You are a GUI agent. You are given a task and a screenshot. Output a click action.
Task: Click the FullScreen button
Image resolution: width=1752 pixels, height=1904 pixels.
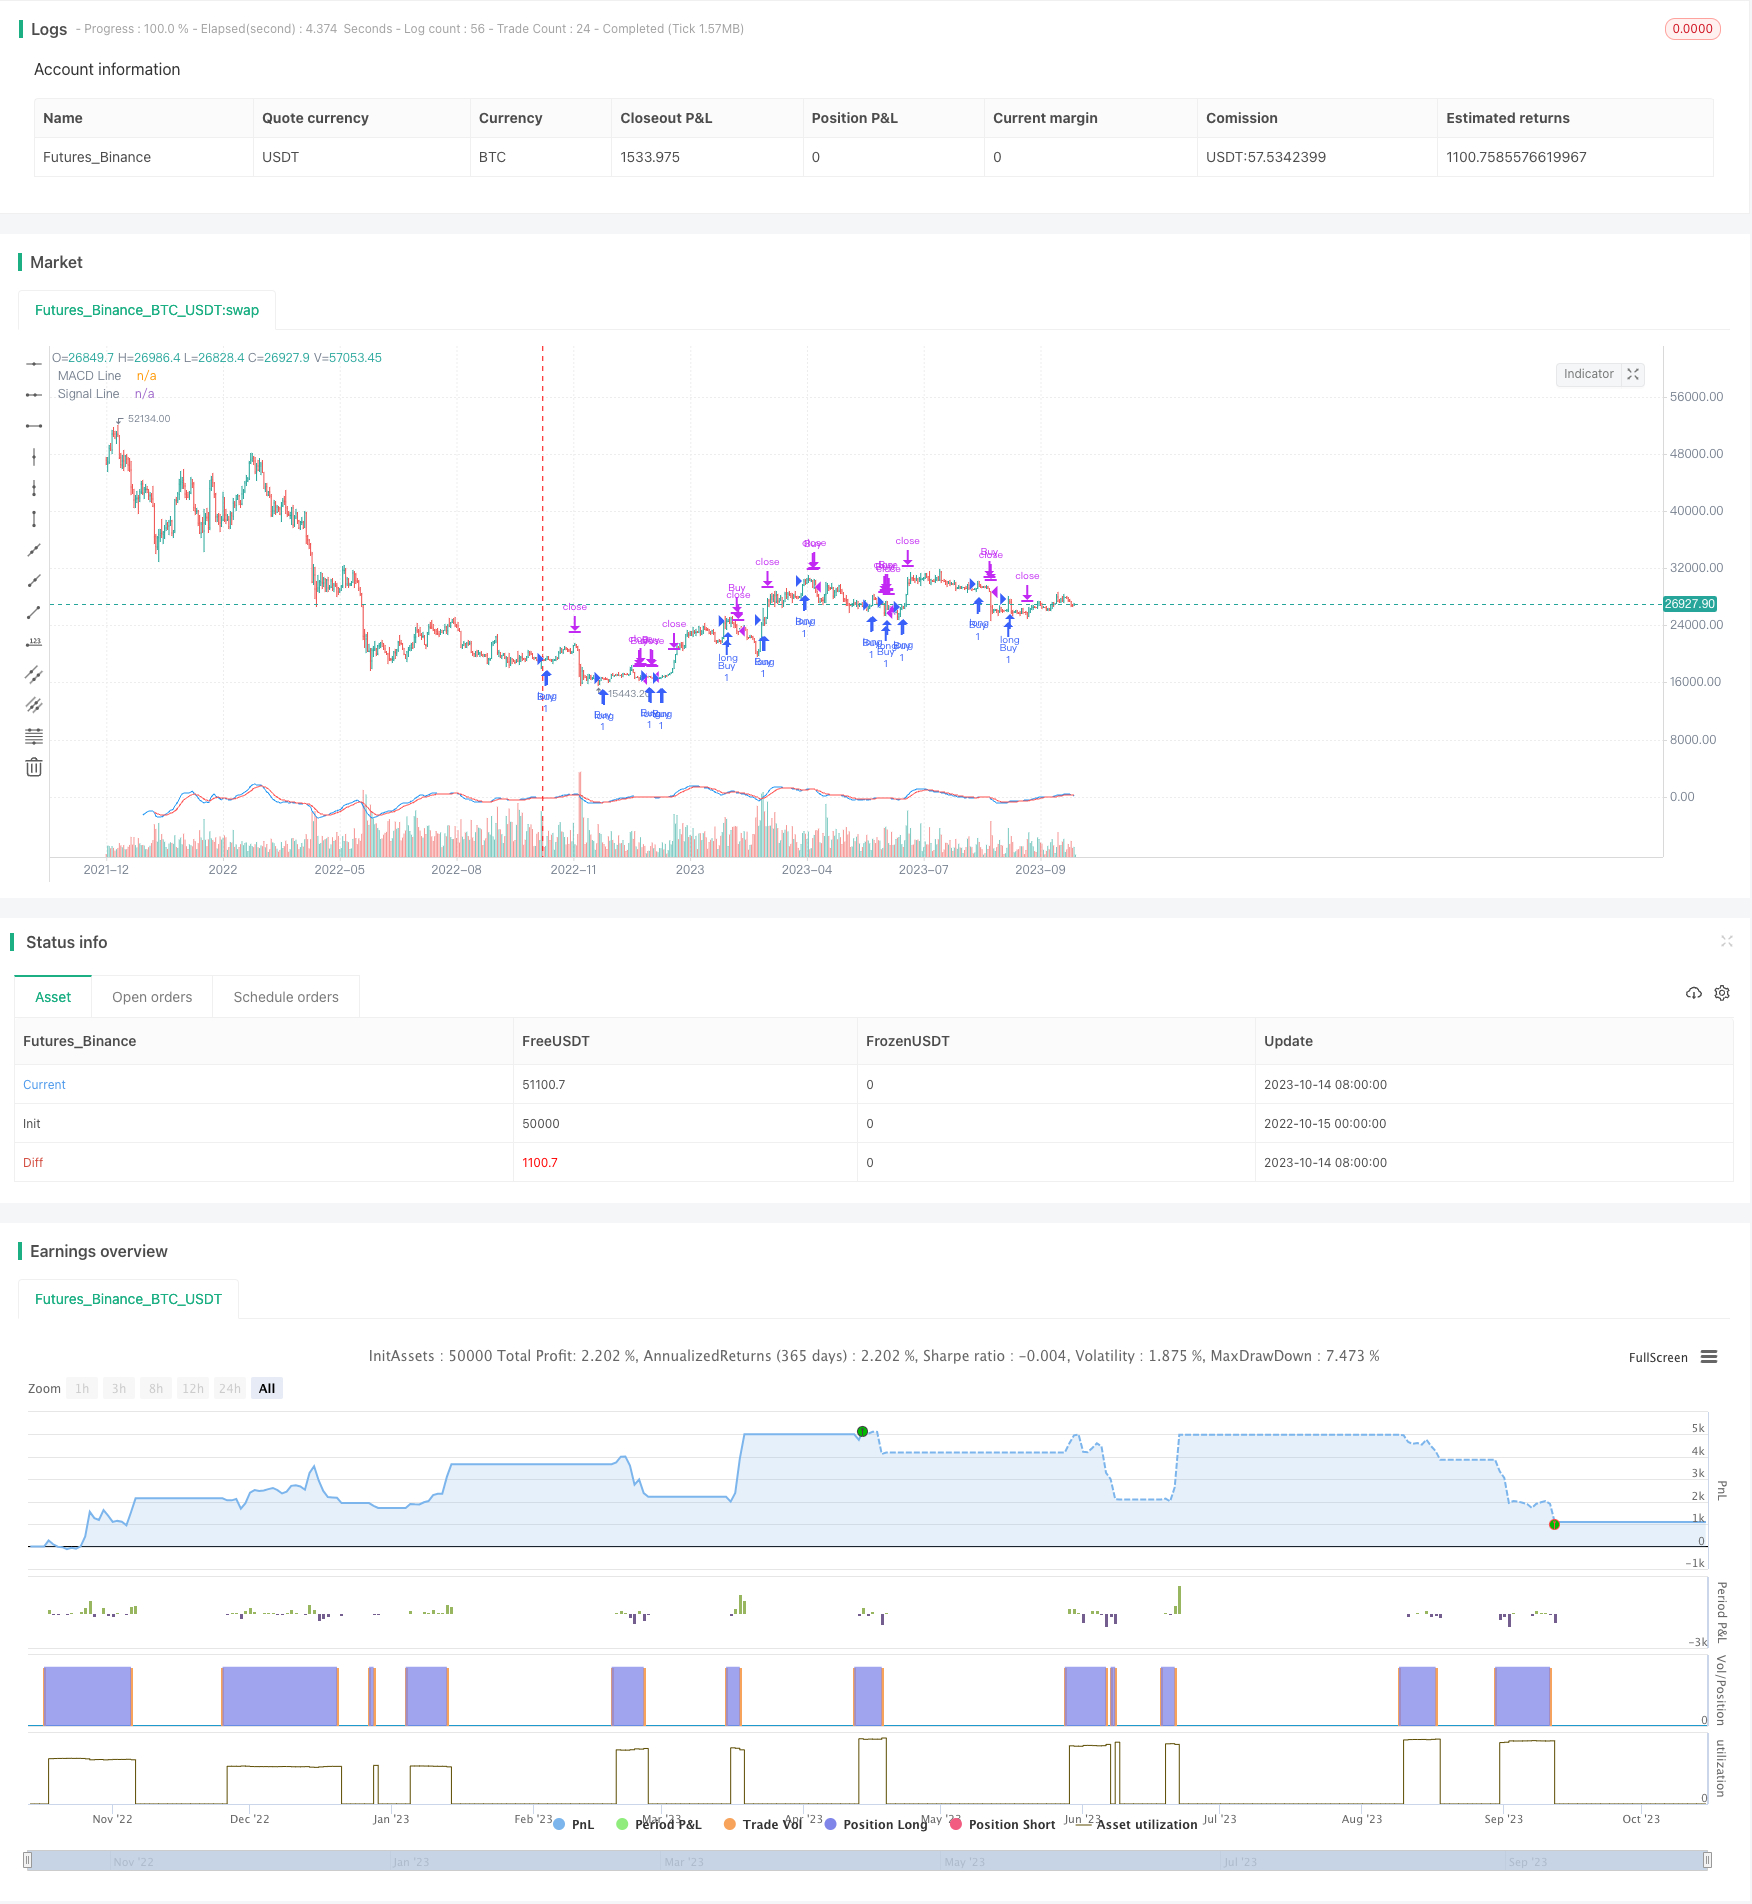coord(1658,1357)
